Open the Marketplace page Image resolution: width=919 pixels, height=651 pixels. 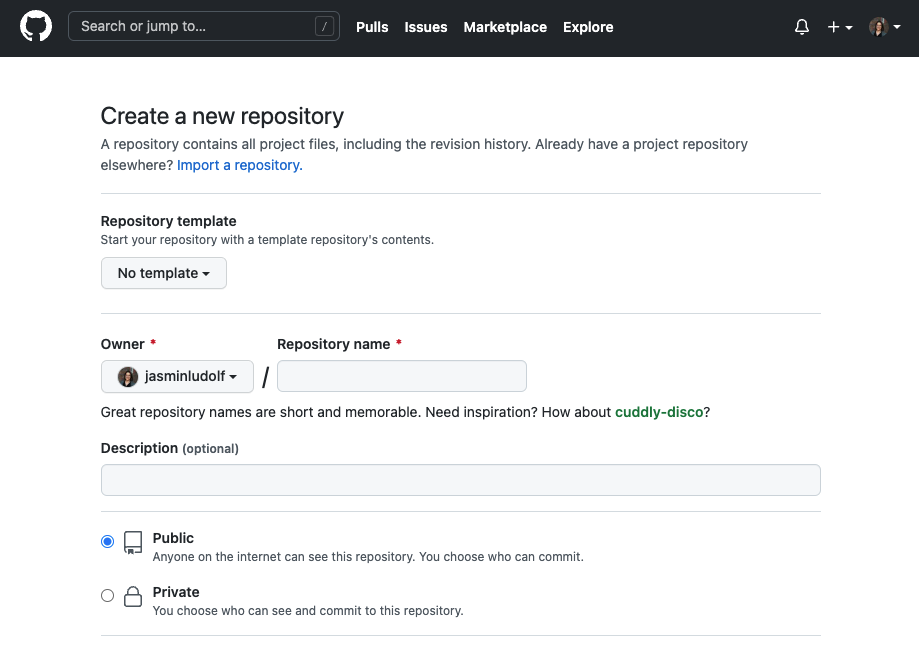click(505, 27)
